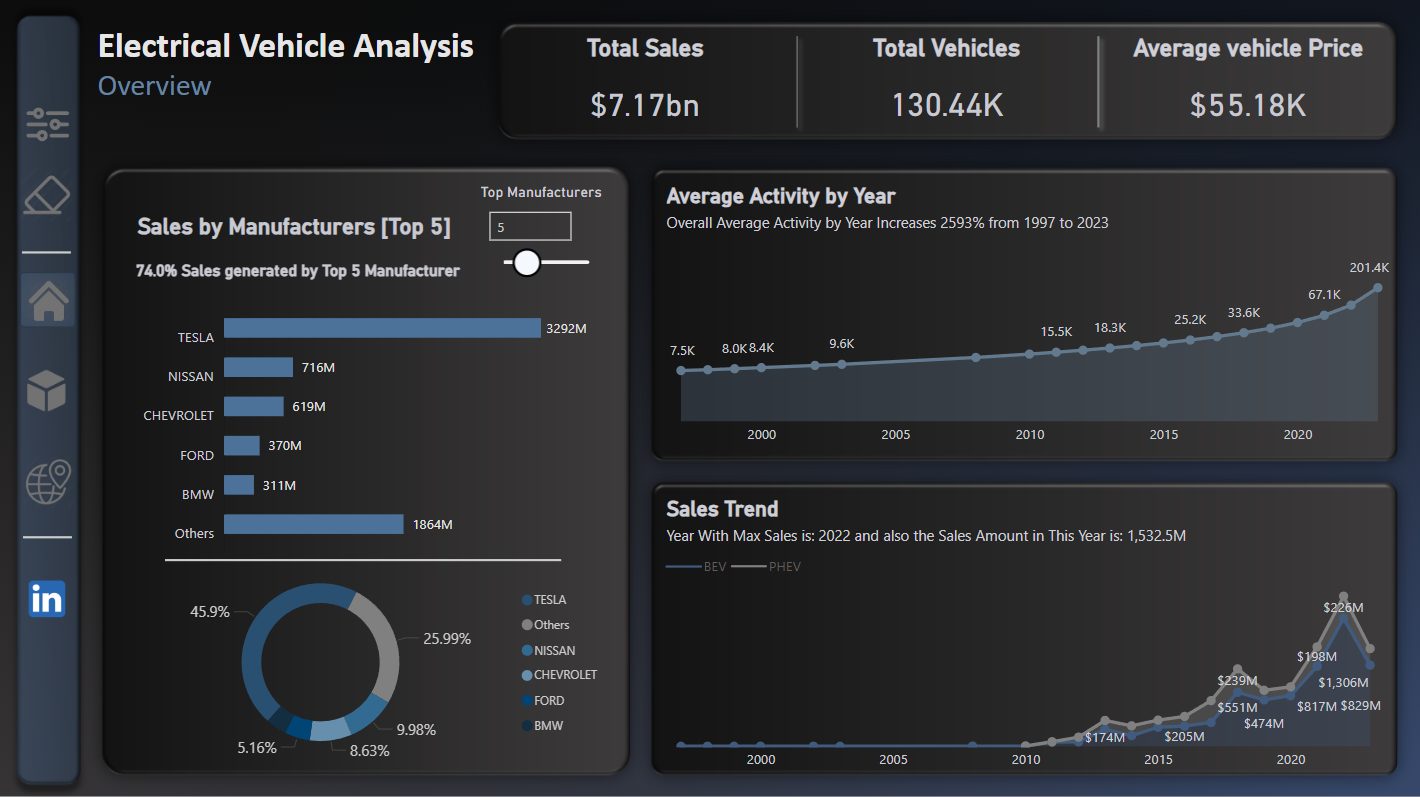Screen dimensions: 1420x797
Task: Click TESLA legend color dot in donut legend
Action: [x=527, y=600]
